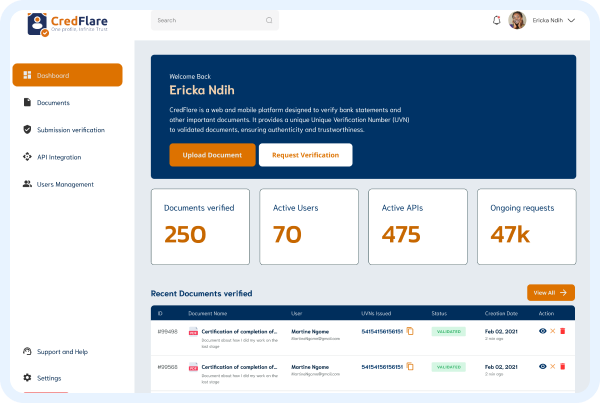Viewport: 600px width, 403px height.
Task: Click the X icon for document #99498
Action: tap(552, 330)
